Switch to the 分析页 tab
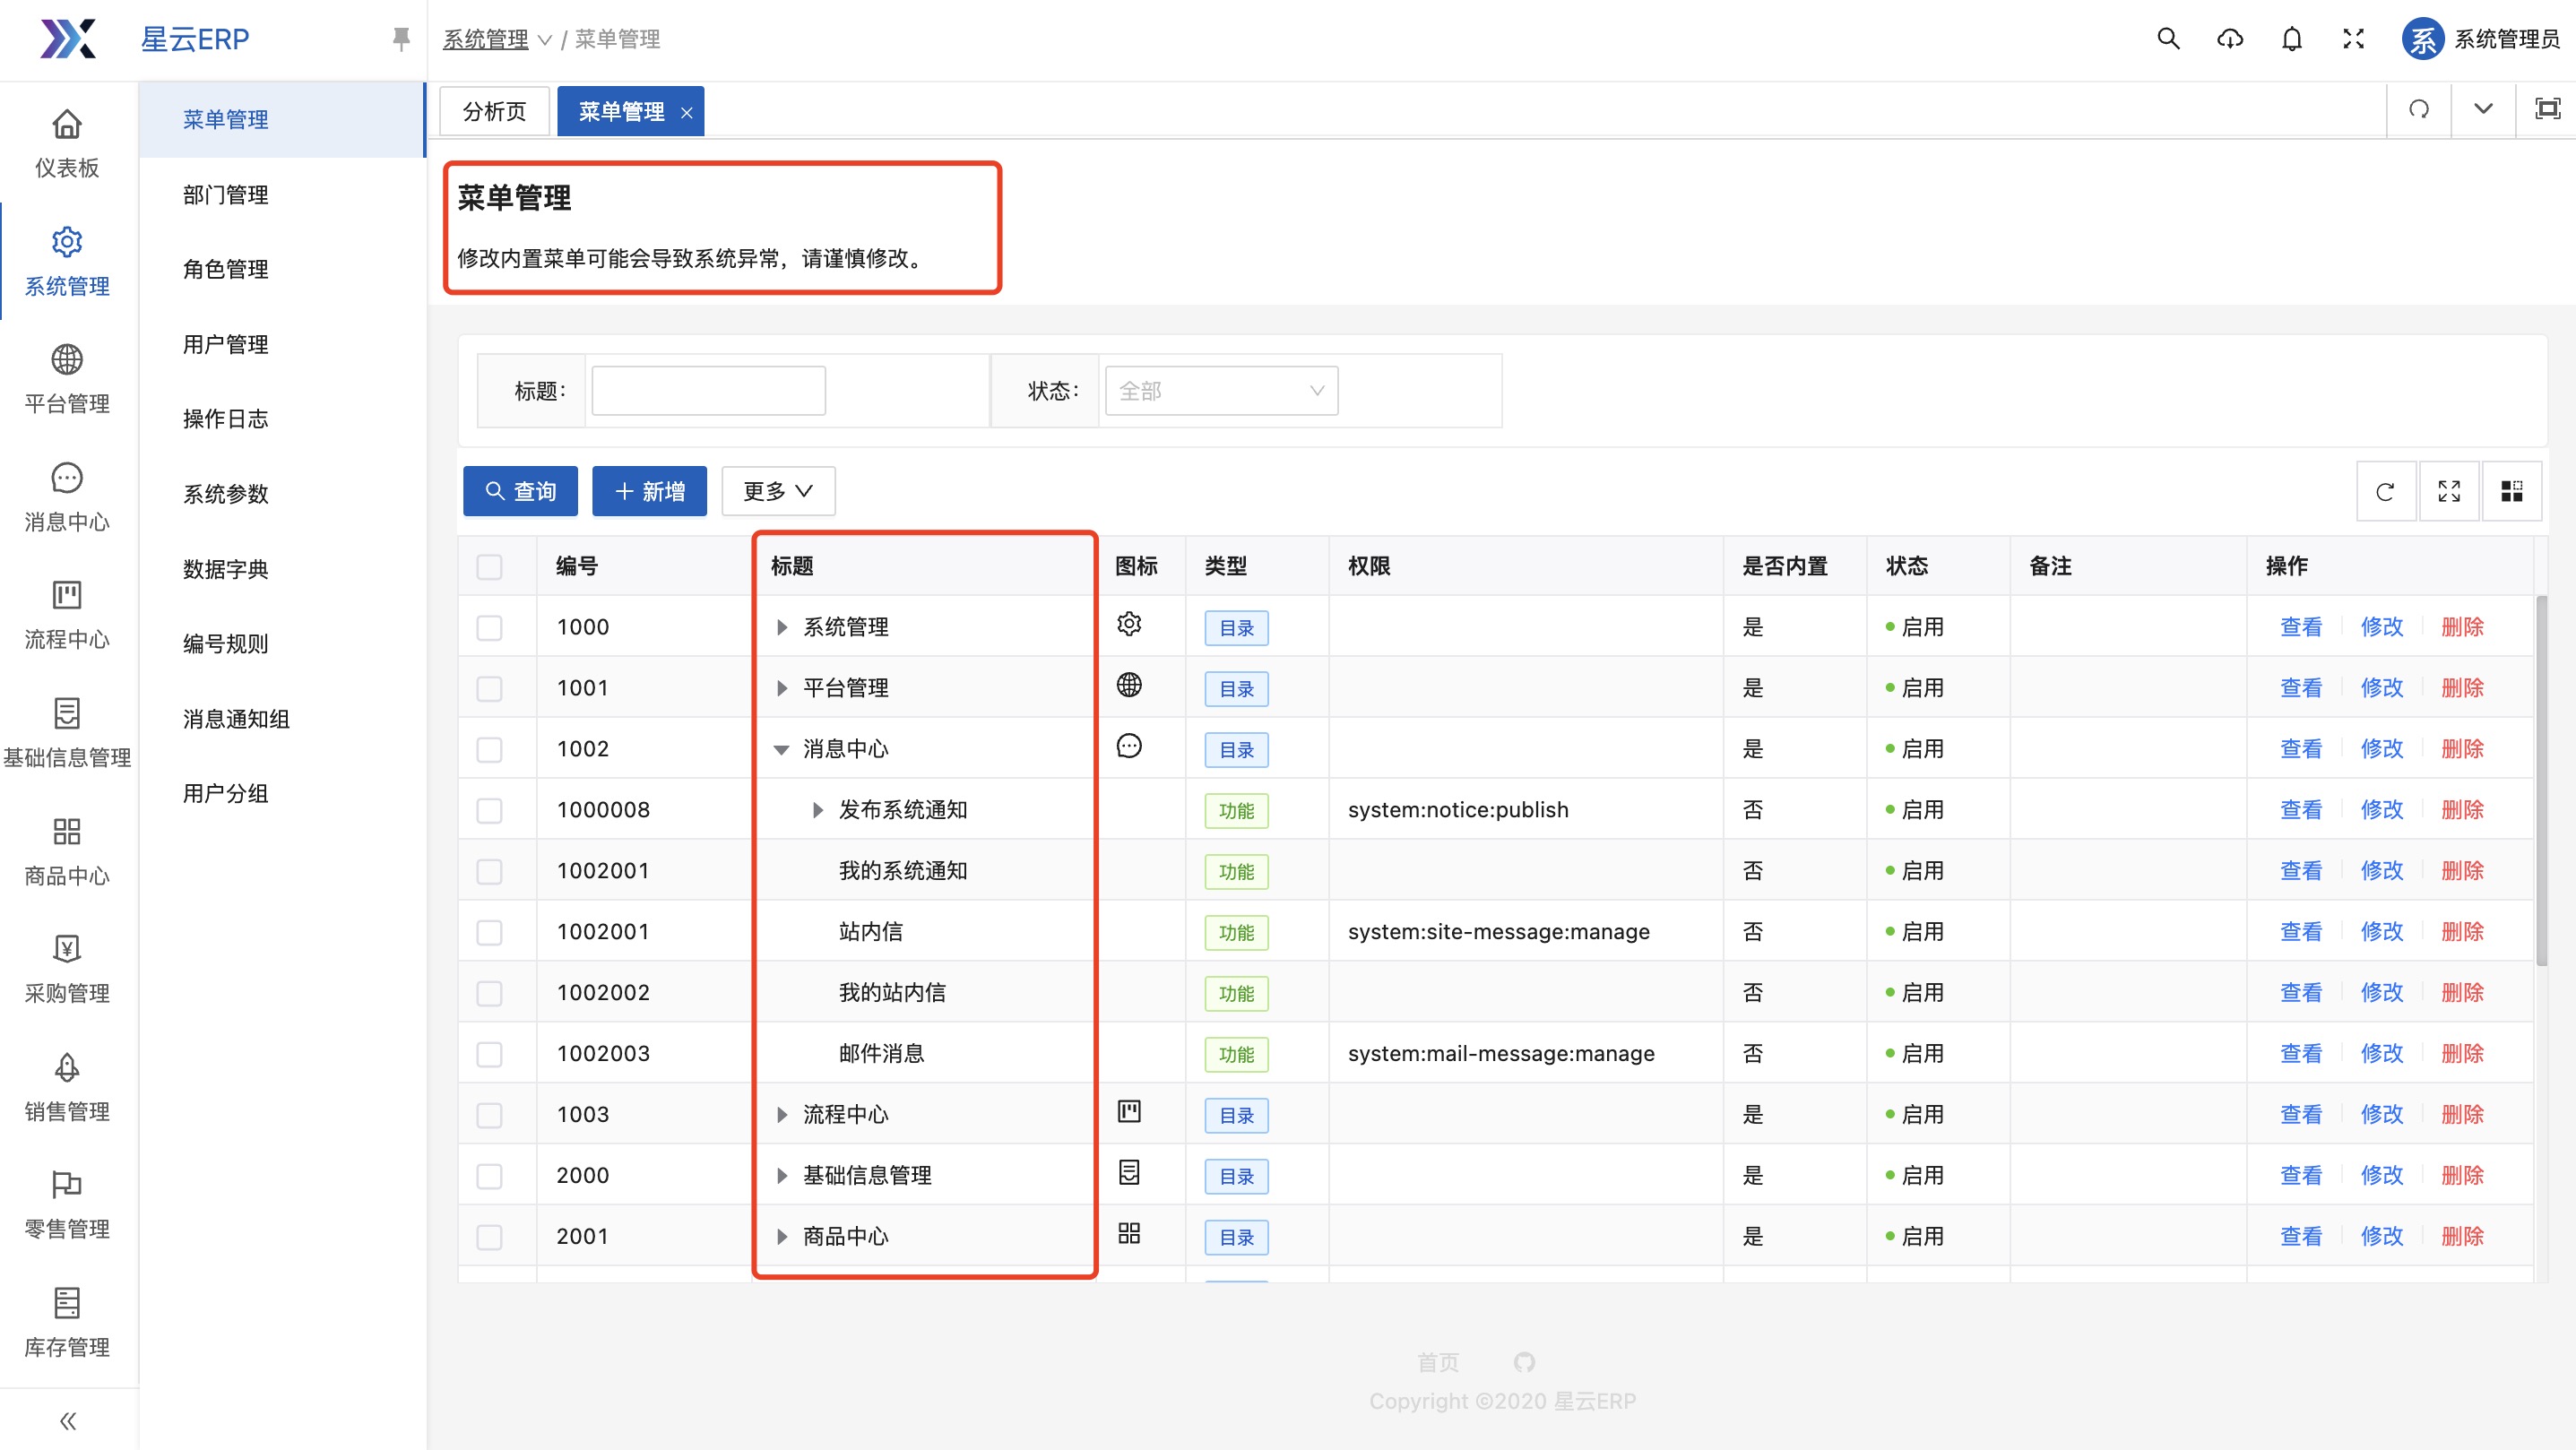 click(x=494, y=111)
